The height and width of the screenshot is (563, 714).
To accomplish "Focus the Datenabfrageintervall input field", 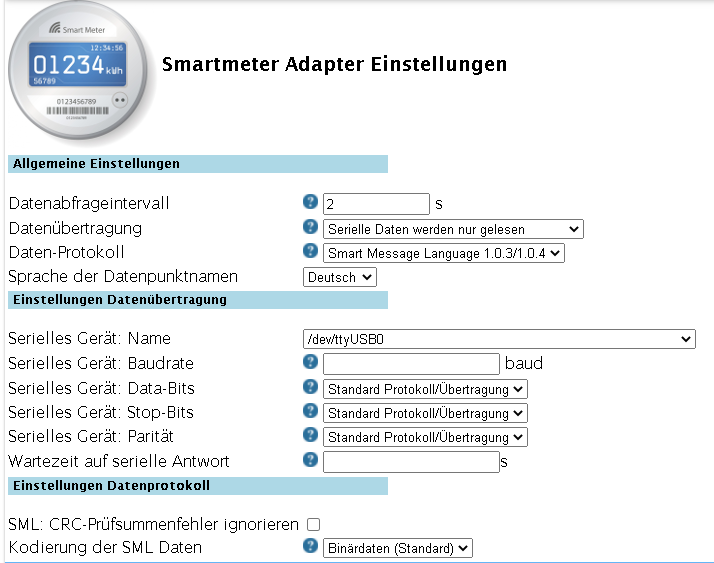I will [376, 204].
